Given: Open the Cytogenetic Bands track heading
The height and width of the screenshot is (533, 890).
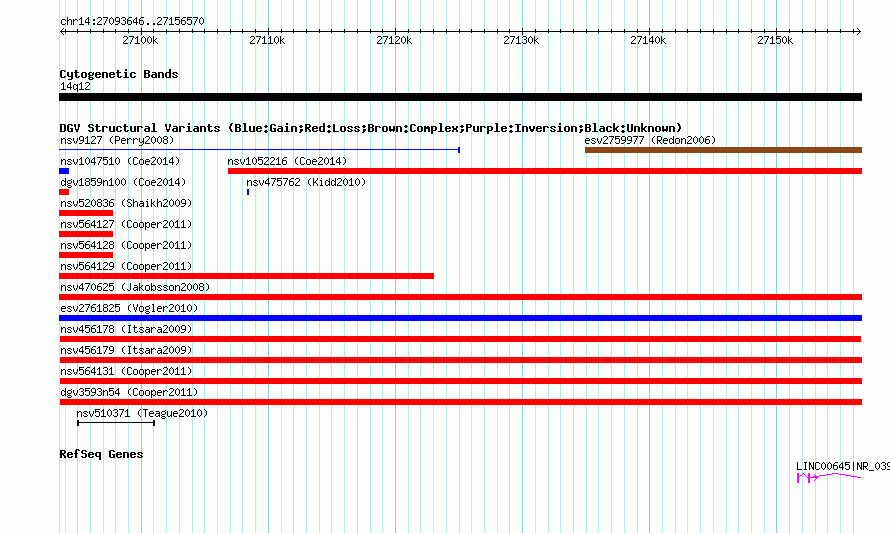Looking at the screenshot, I should (119, 74).
